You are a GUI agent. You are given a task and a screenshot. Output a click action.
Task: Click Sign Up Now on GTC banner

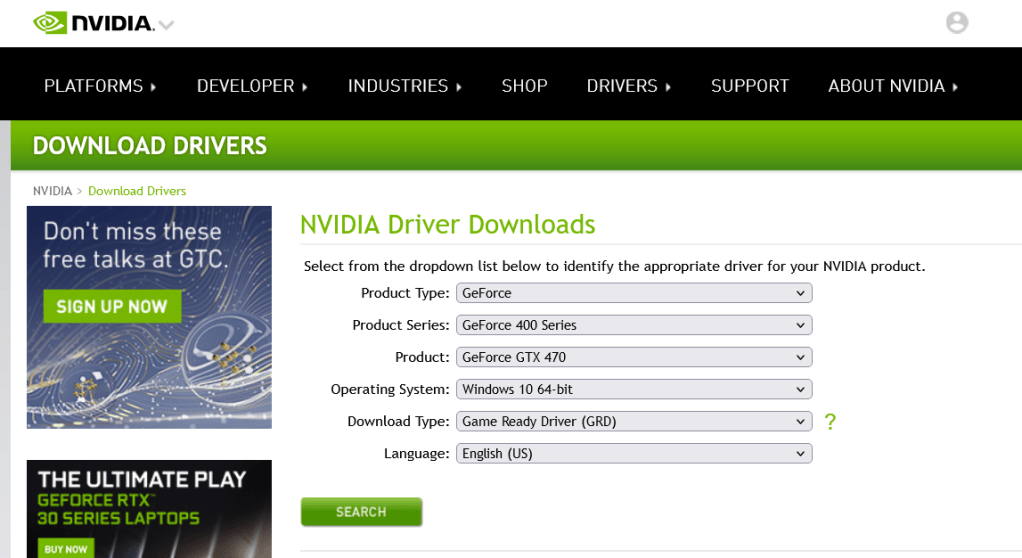point(112,306)
